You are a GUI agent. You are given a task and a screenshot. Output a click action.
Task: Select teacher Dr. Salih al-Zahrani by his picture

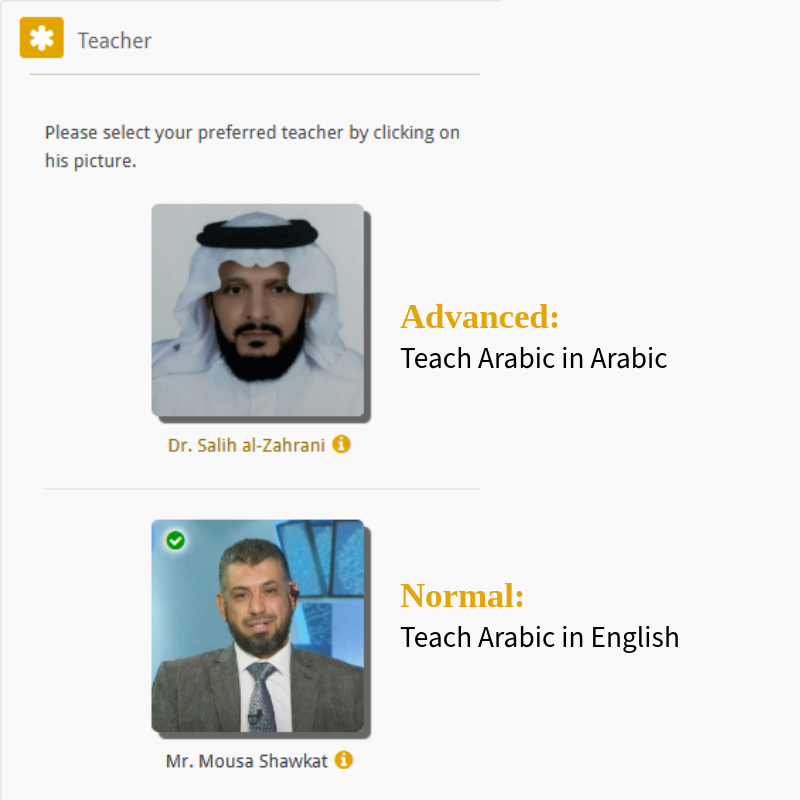pos(257,310)
